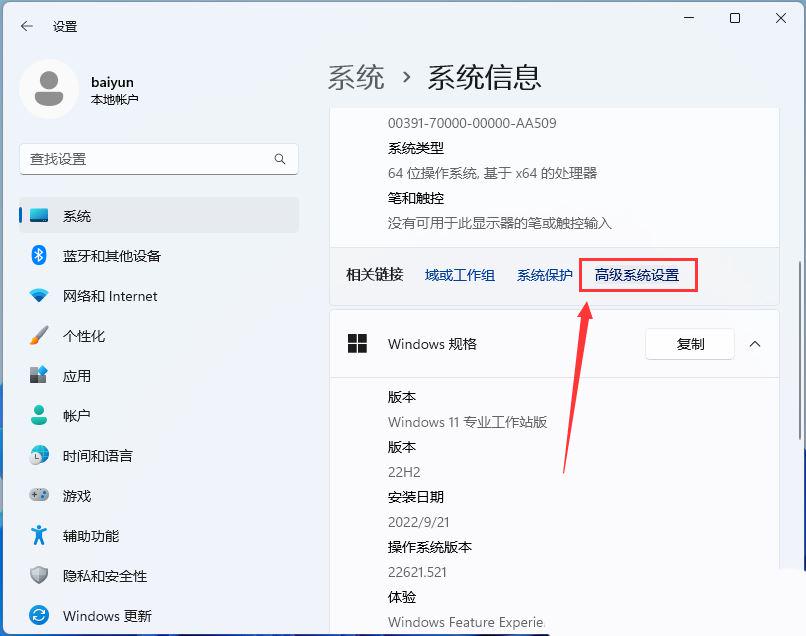Click the baiyun account name
806x636 pixels.
112,82
